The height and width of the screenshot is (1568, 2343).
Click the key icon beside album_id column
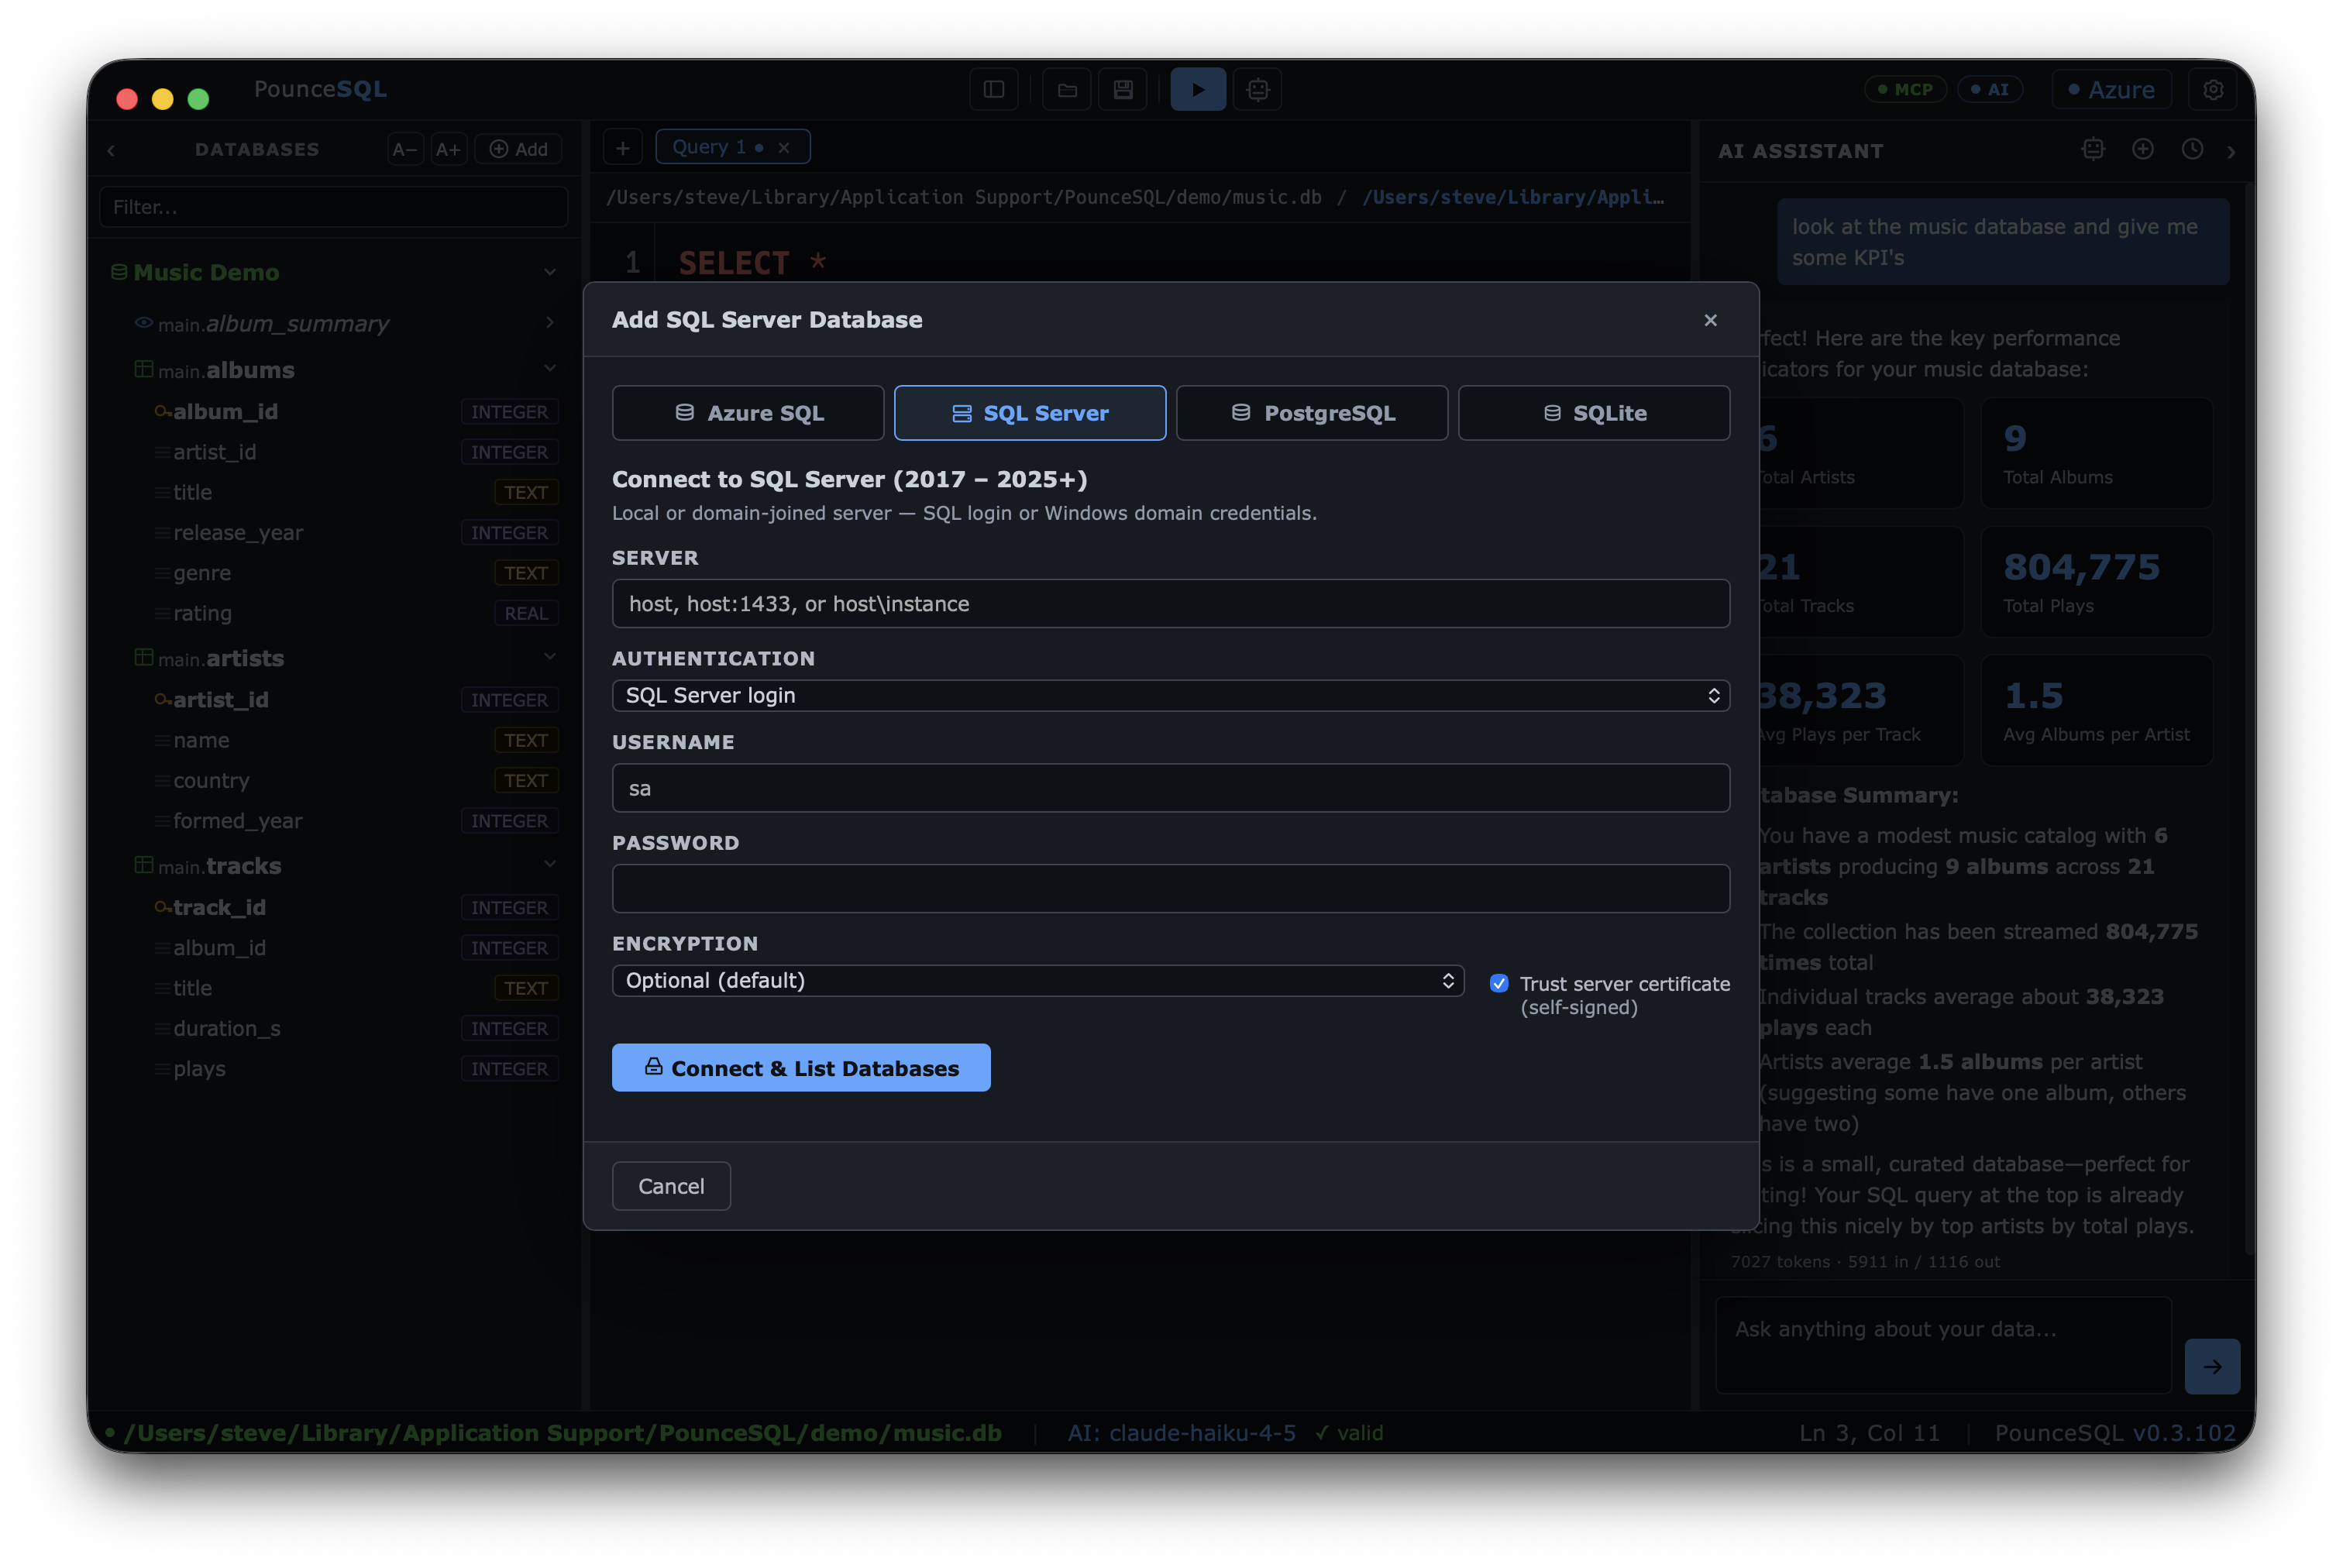click(x=163, y=412)
